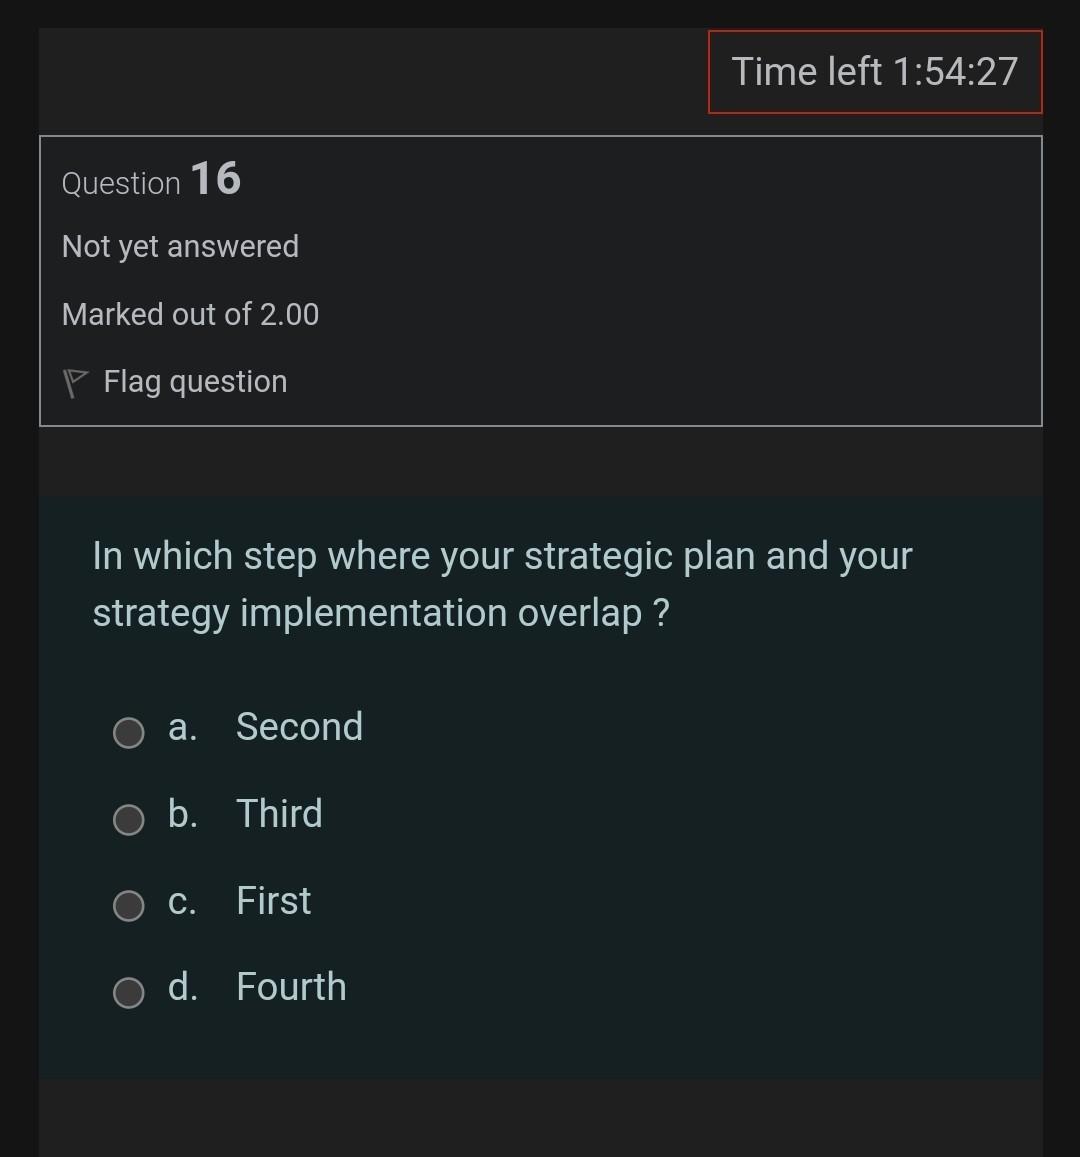Click the Time left 1:54:27 timer display
The image size is (1080, 1157).
pyautogui.click(x=874, y=71)
